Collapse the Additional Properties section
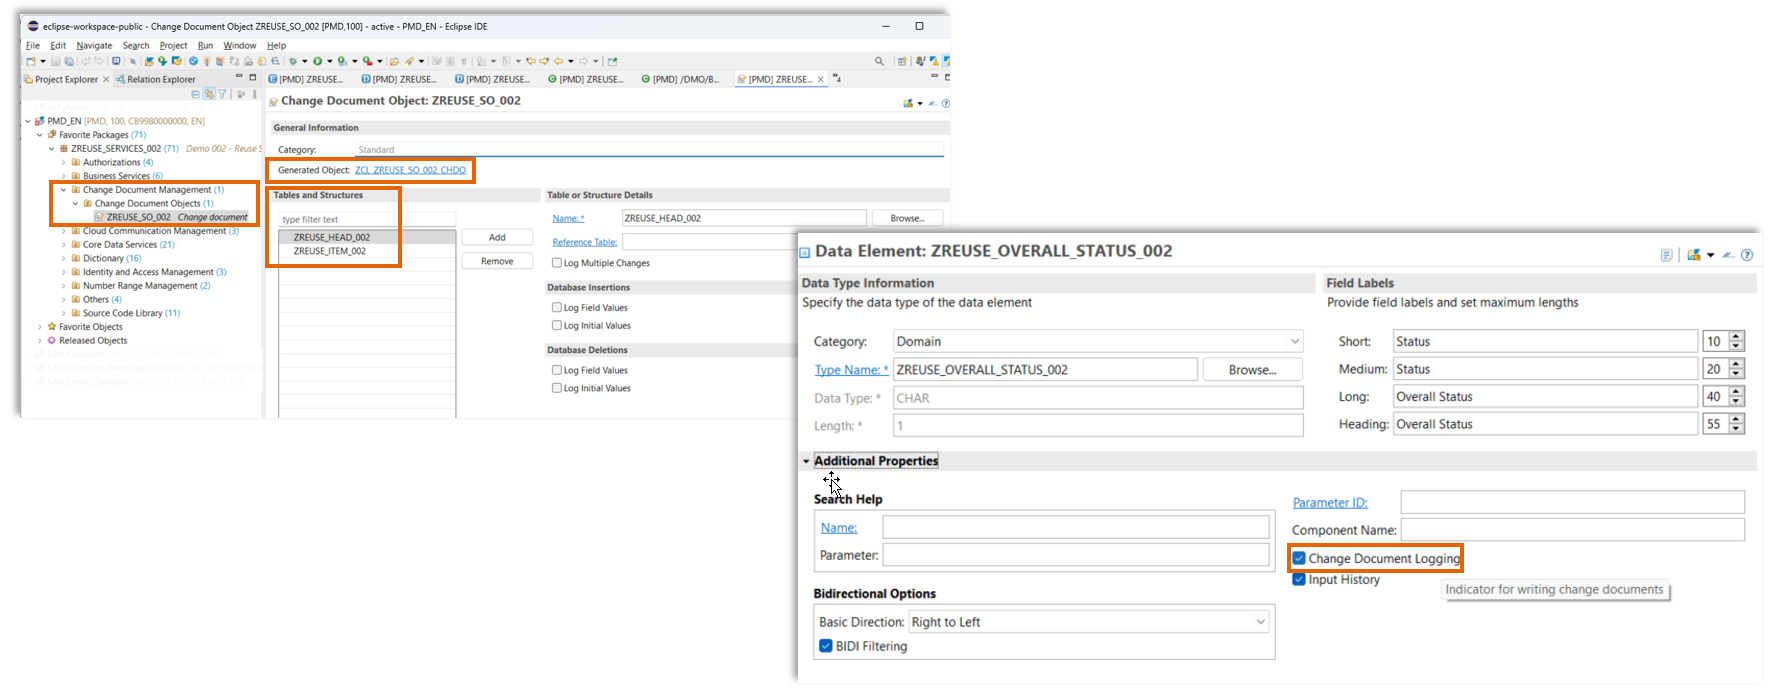 click(806, 461)
